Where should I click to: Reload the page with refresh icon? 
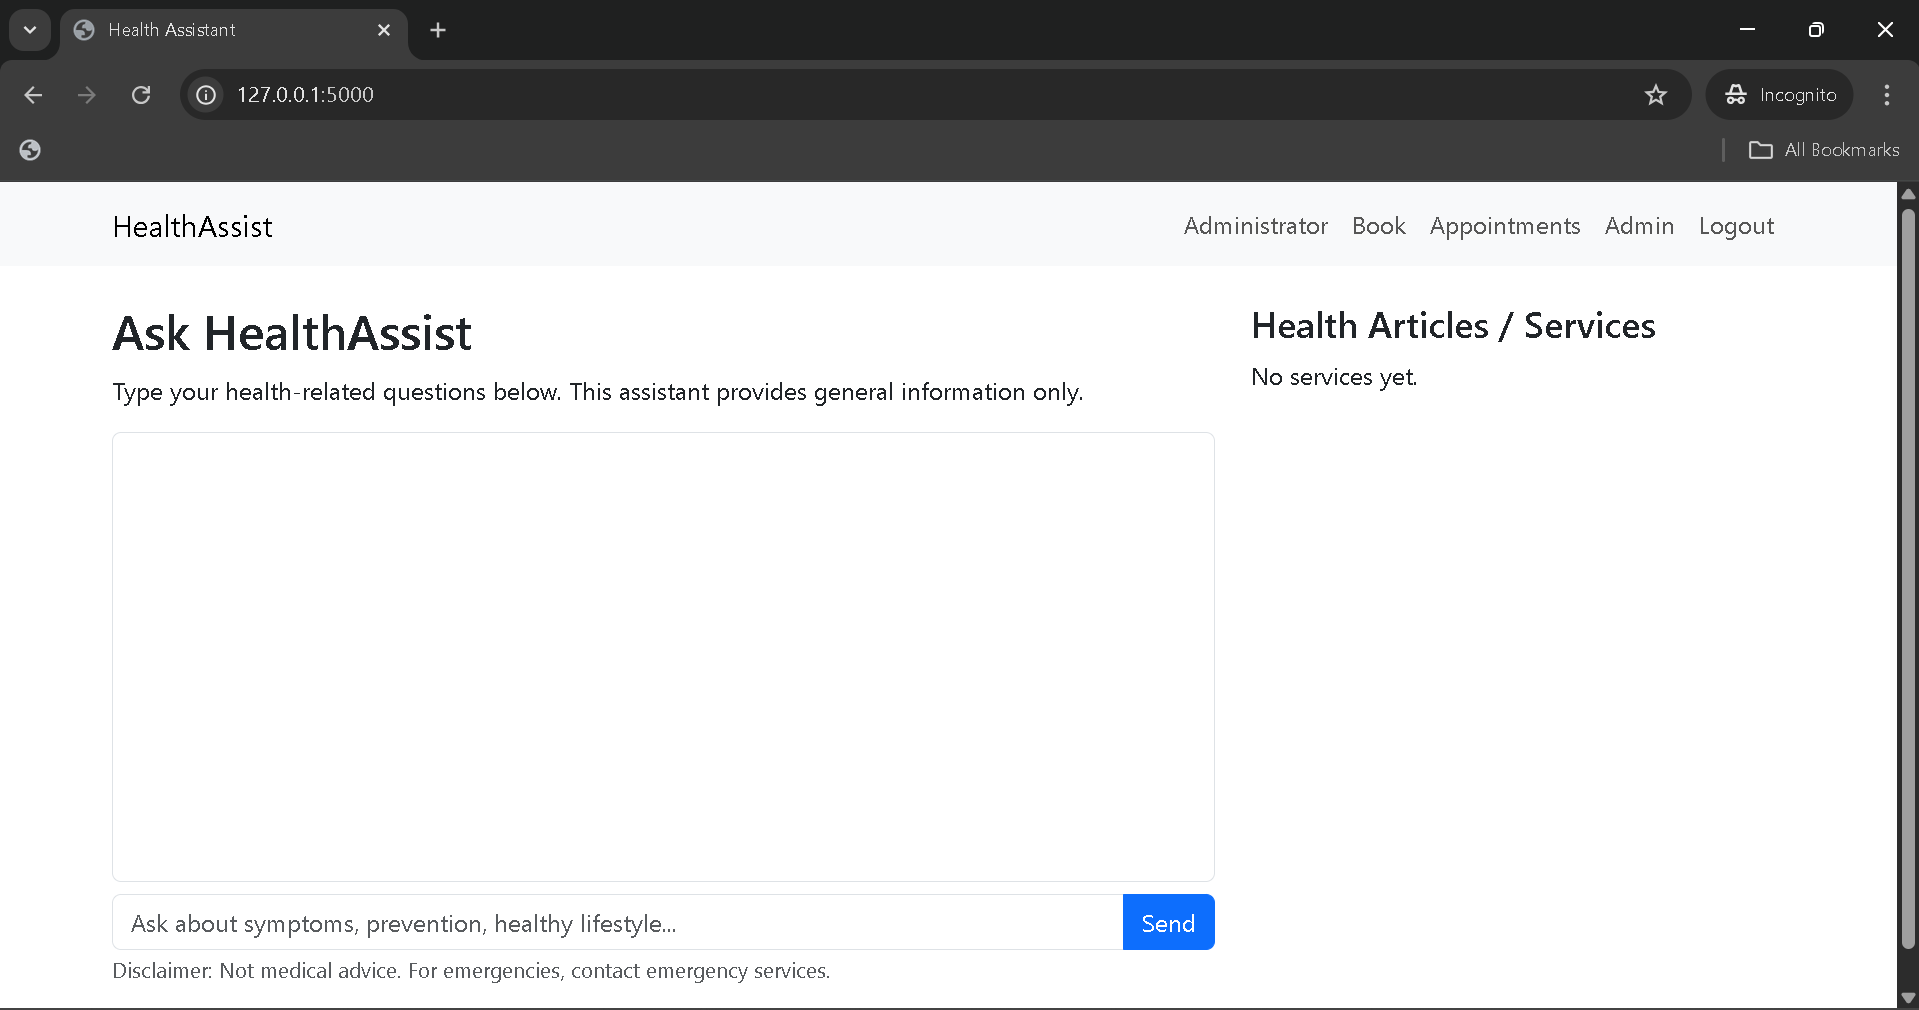[141, 95]
